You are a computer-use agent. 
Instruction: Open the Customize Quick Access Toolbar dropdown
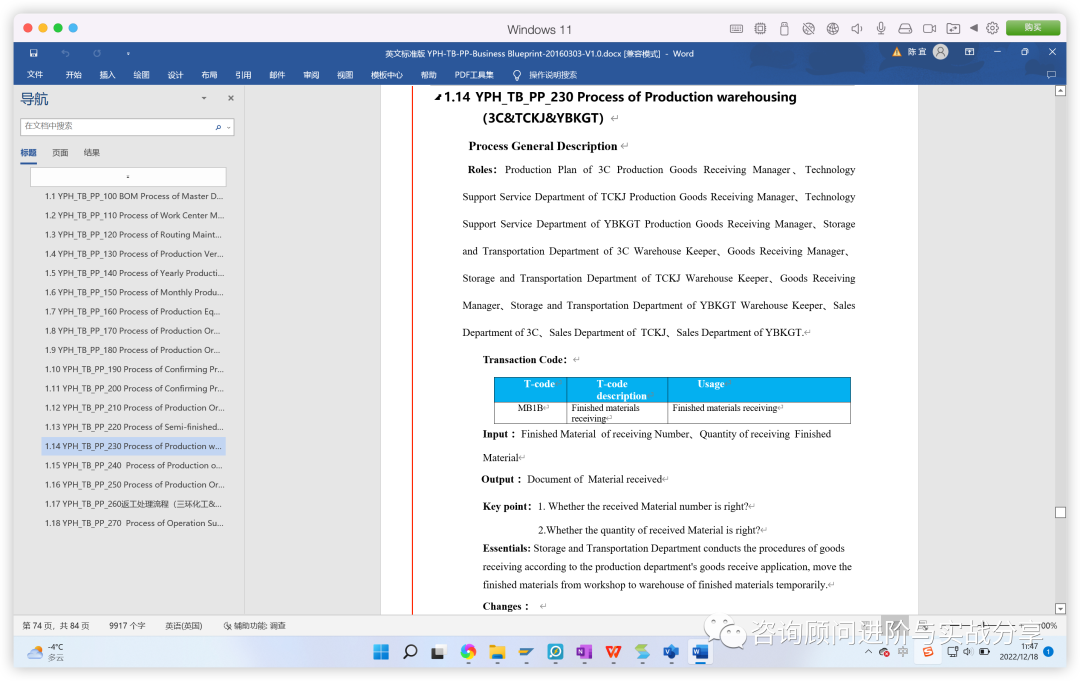tap(128, 53)
